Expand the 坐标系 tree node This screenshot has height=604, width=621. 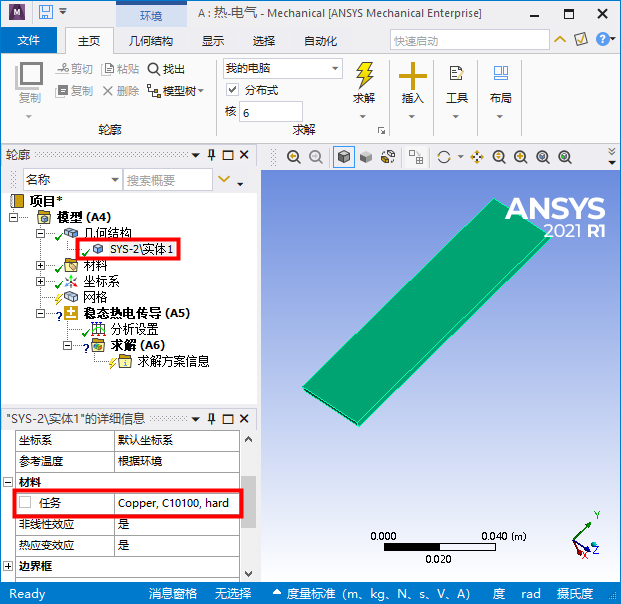coord(40,281)
